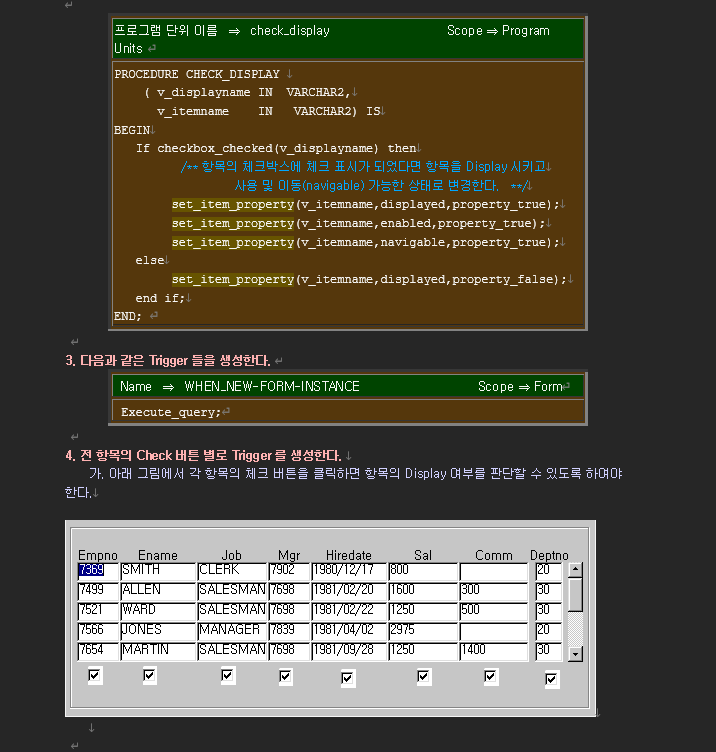This screenshot has width=716, height=752.
Task: Click the 'Scope ⇒ Form' text
Action: [x=520, y=387]
